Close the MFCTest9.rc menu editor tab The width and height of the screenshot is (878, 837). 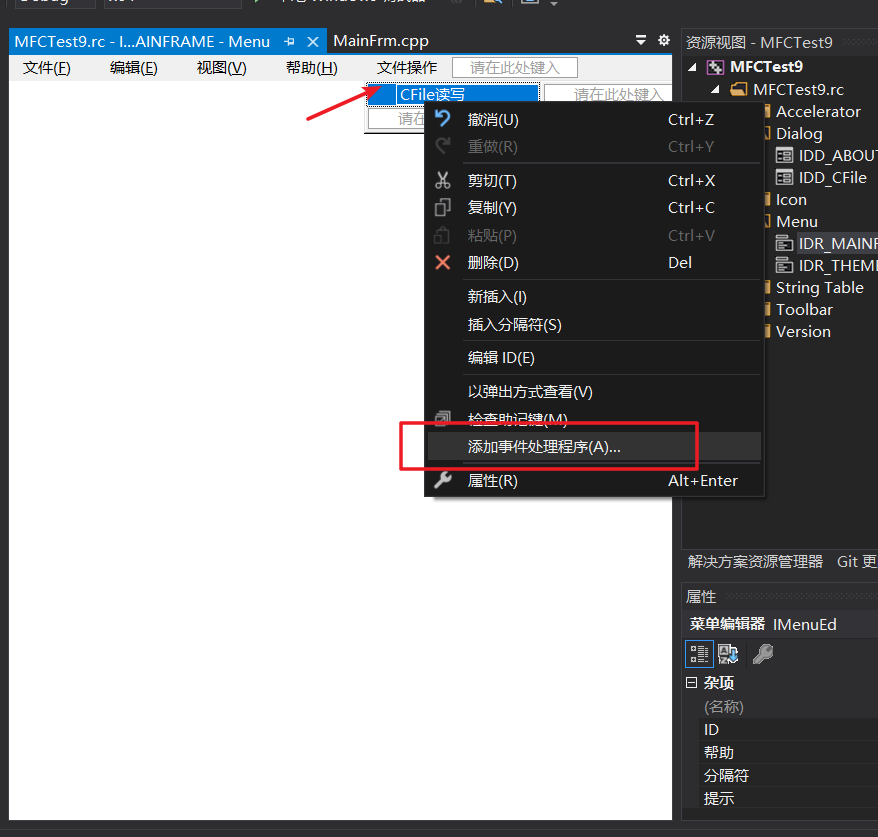[313, 42]
